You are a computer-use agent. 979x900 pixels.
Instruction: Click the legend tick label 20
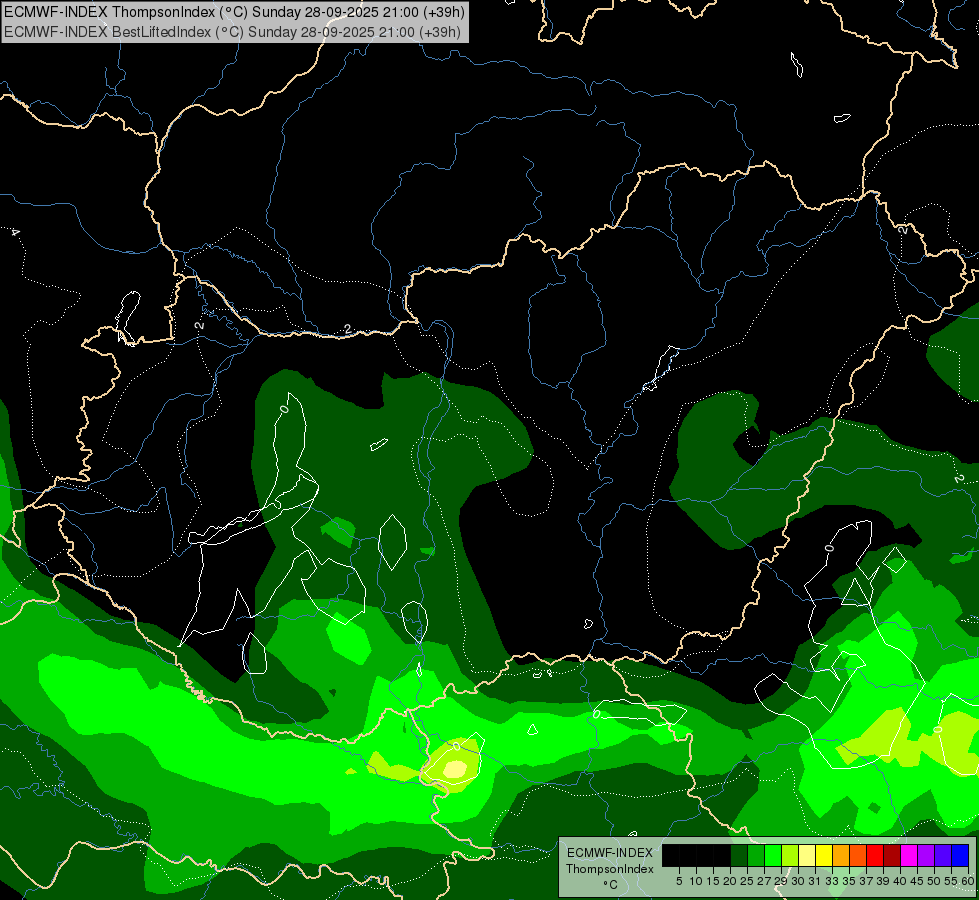(x=730, y=881)
